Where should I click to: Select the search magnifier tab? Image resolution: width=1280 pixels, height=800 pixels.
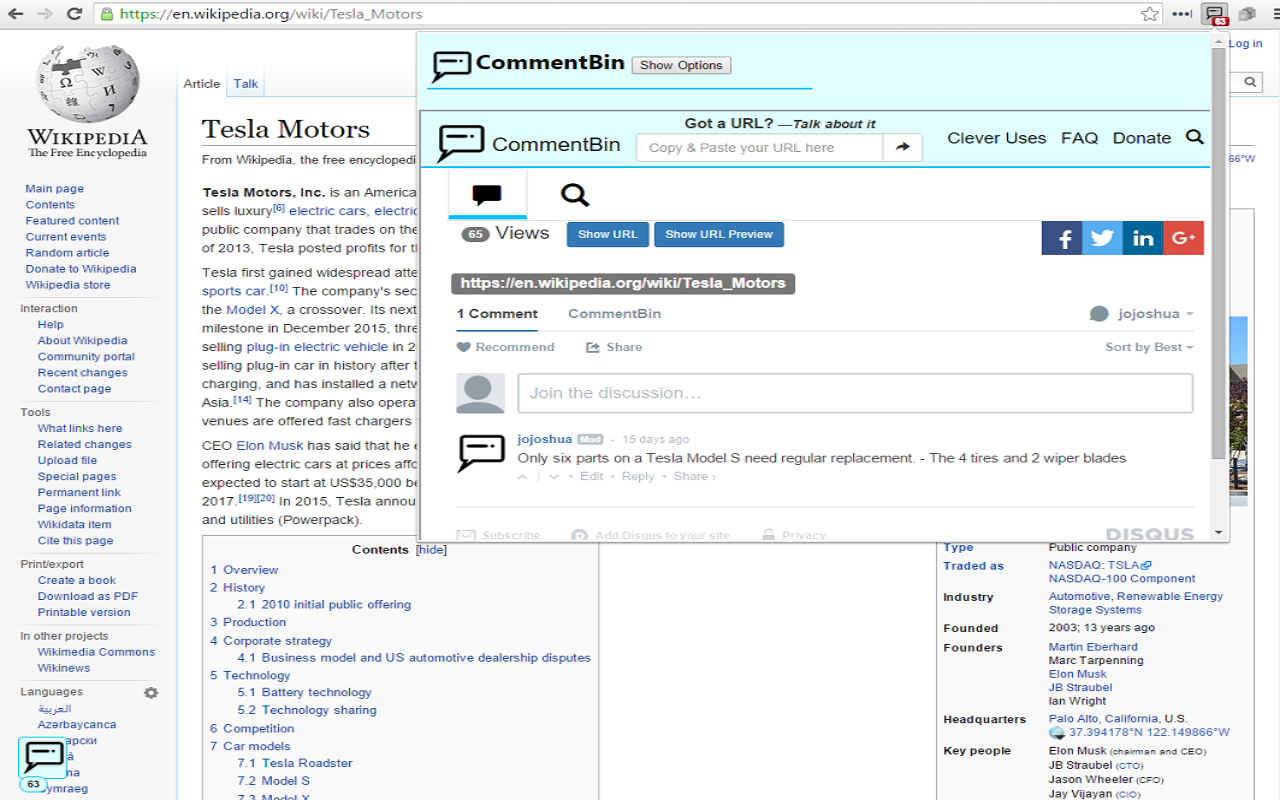click(x=575, y=195)
